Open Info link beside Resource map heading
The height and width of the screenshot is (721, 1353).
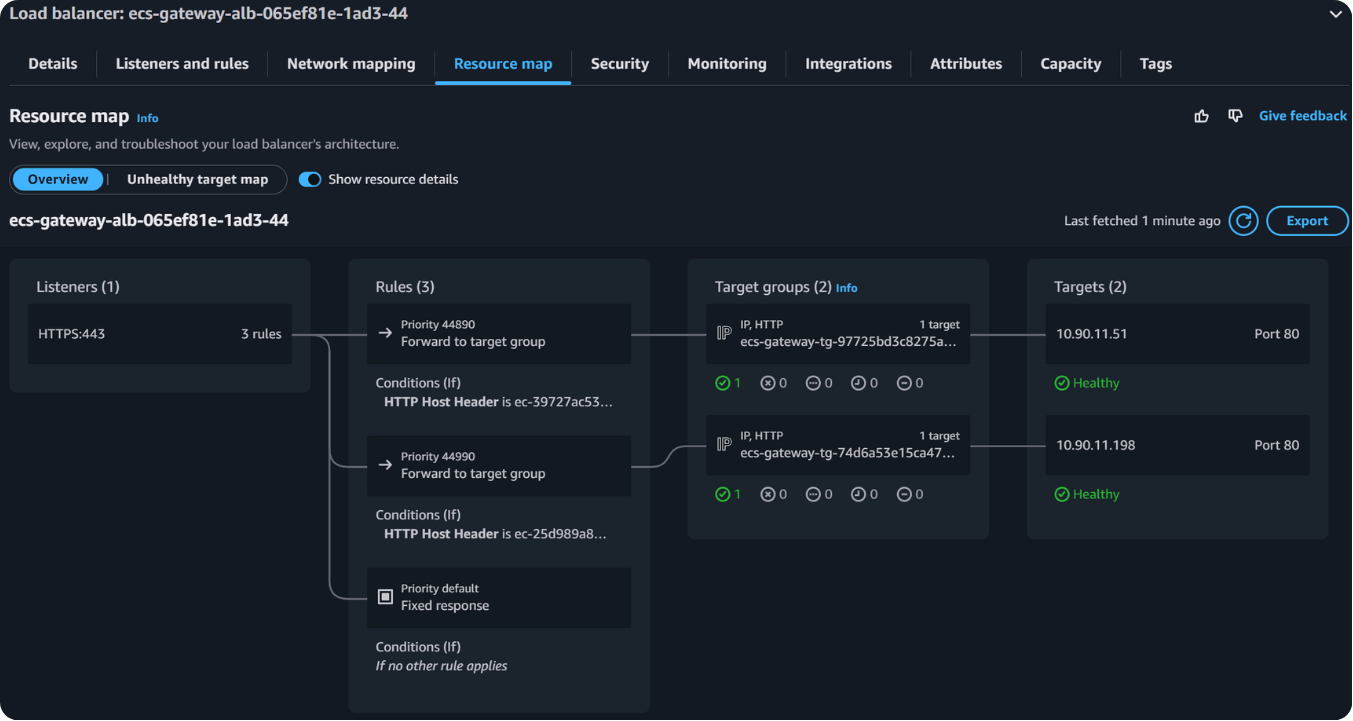[x=147, y=118]
